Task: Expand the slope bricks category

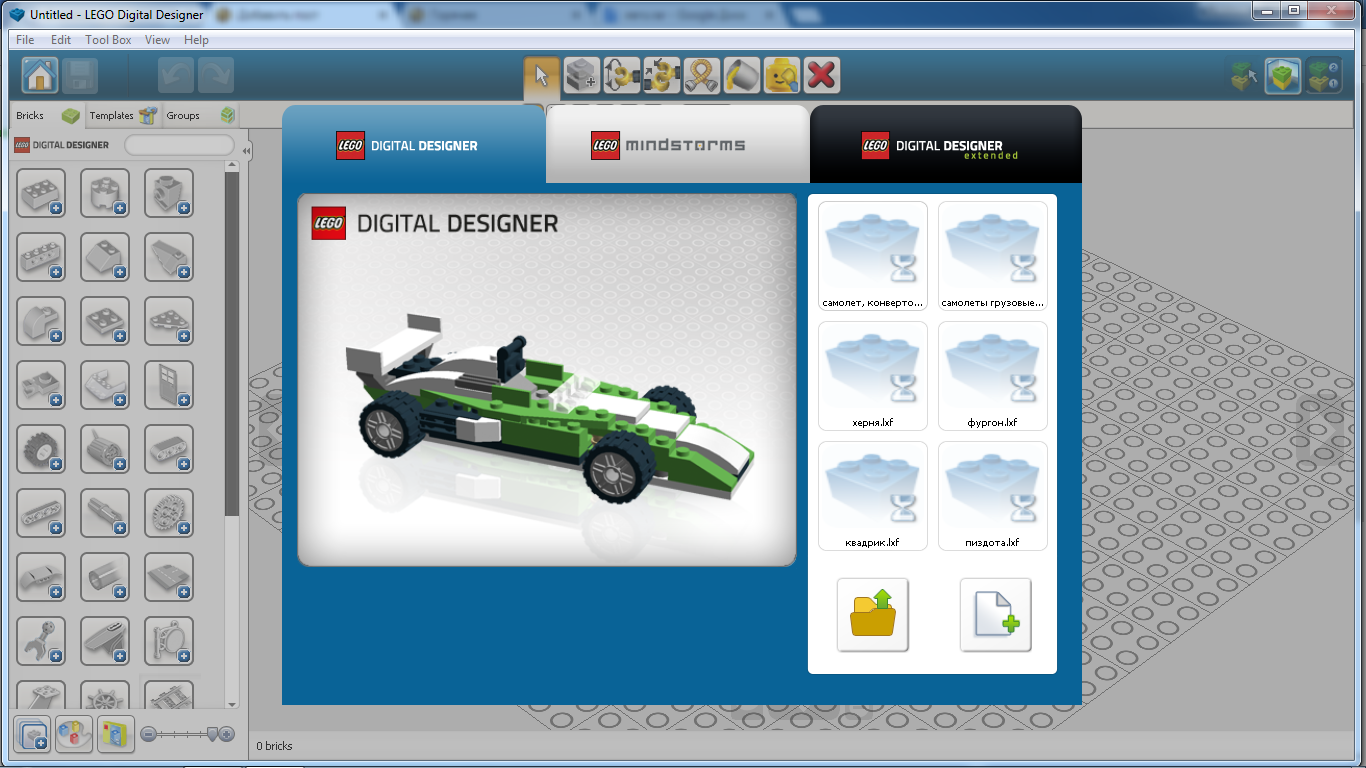Action: point(105,257)
